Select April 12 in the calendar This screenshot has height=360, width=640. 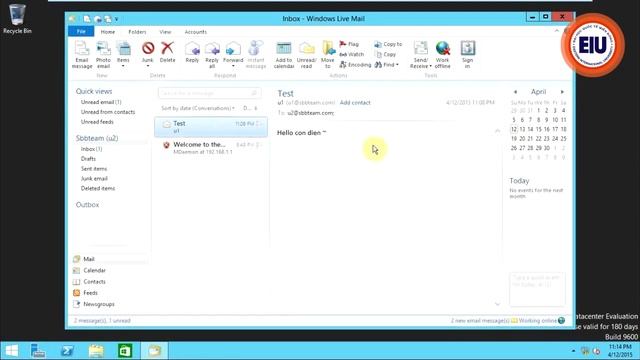pyautogui.click(x=514, y=129)
